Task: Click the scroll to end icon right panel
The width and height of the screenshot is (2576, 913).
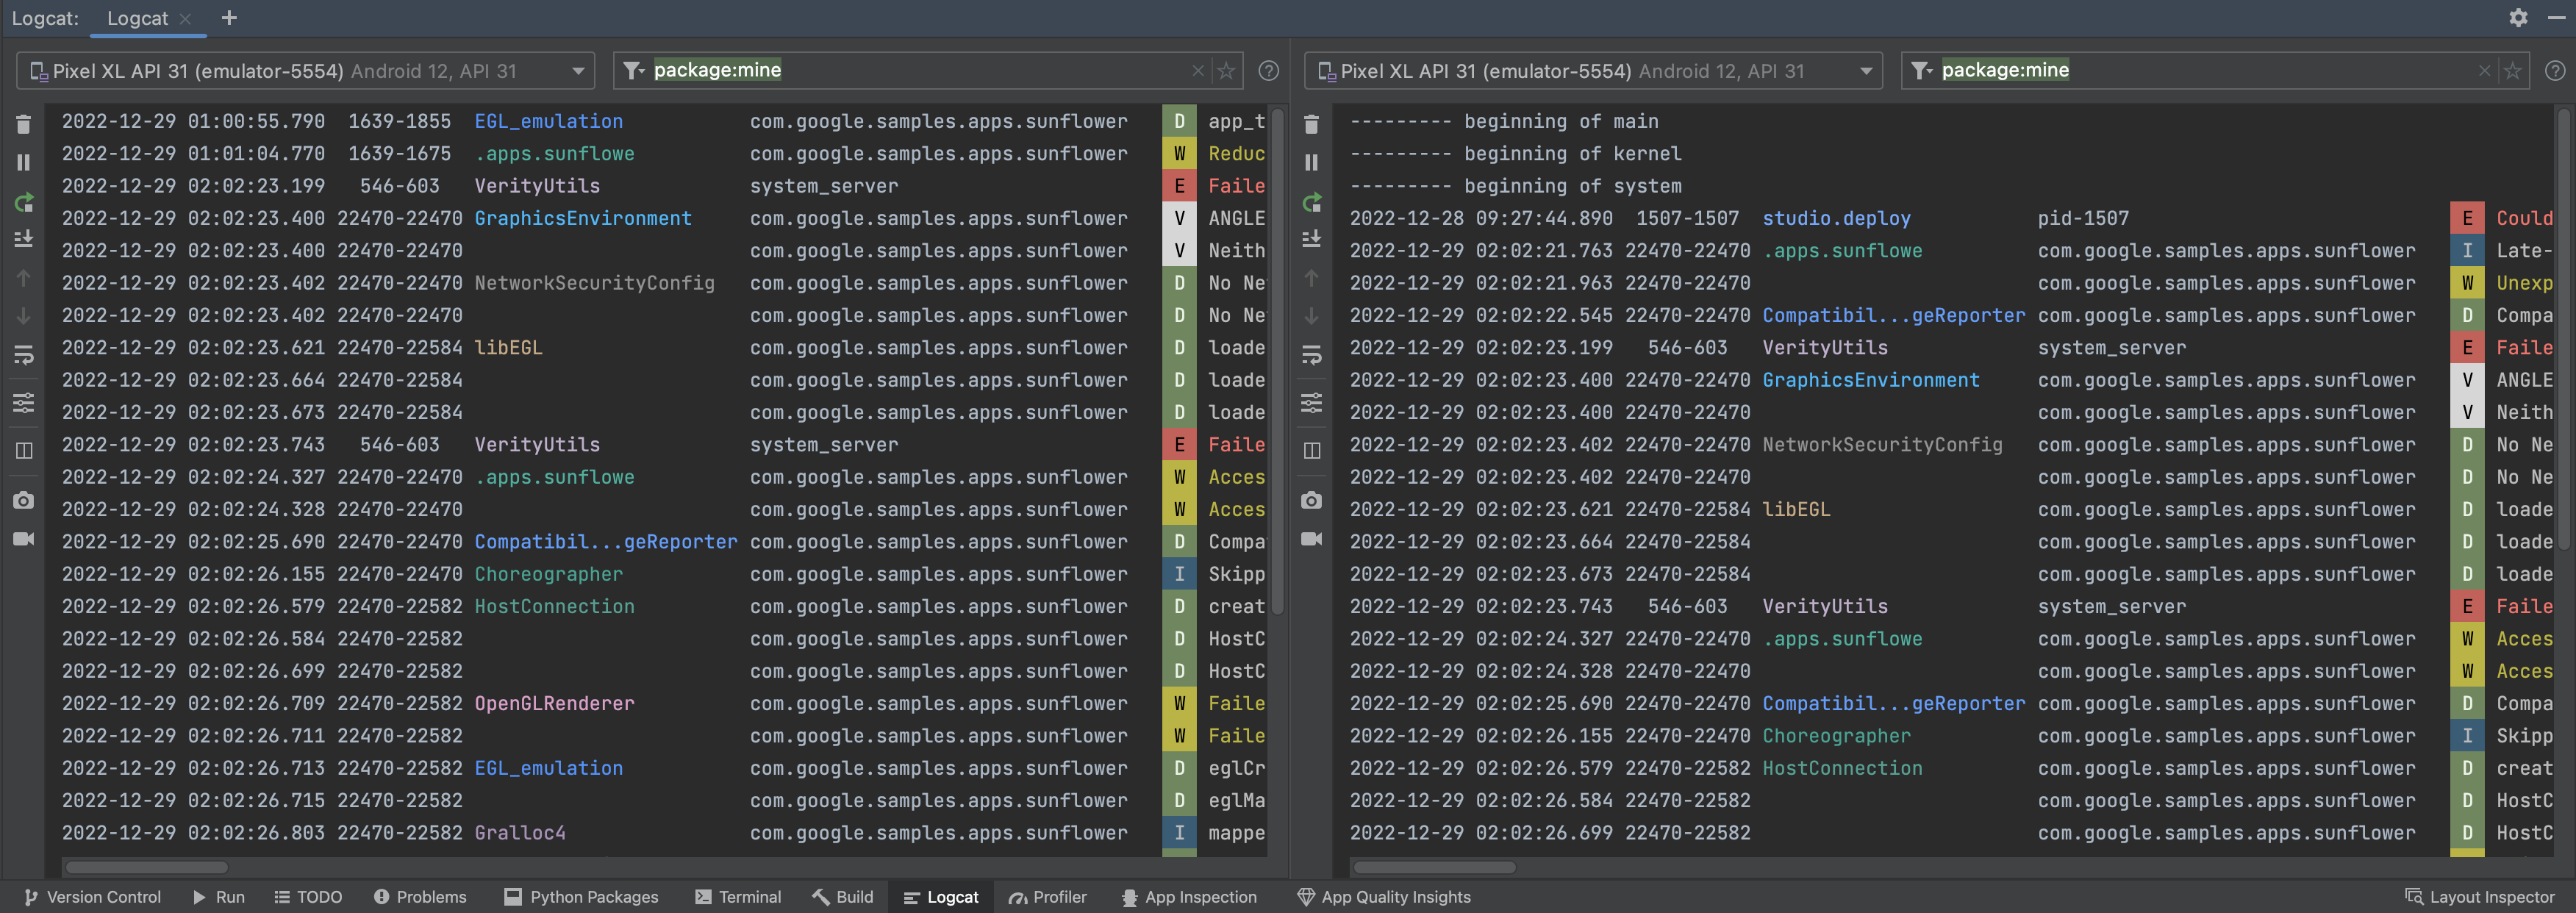Action: click(x=1313, y=237)
